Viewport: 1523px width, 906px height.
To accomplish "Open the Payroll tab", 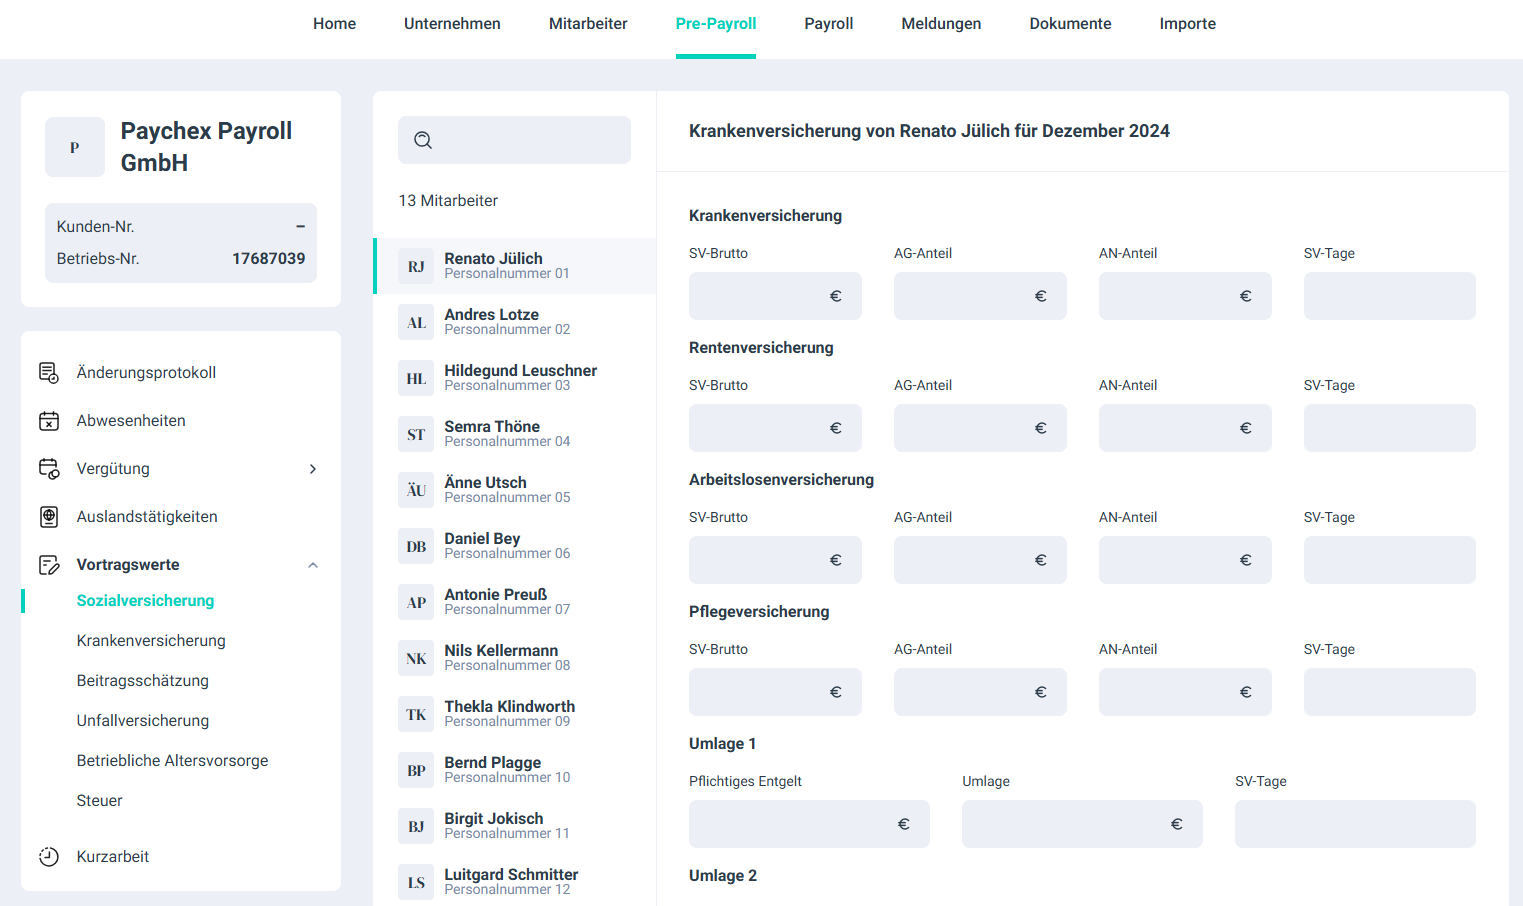I will coord(828,24).
